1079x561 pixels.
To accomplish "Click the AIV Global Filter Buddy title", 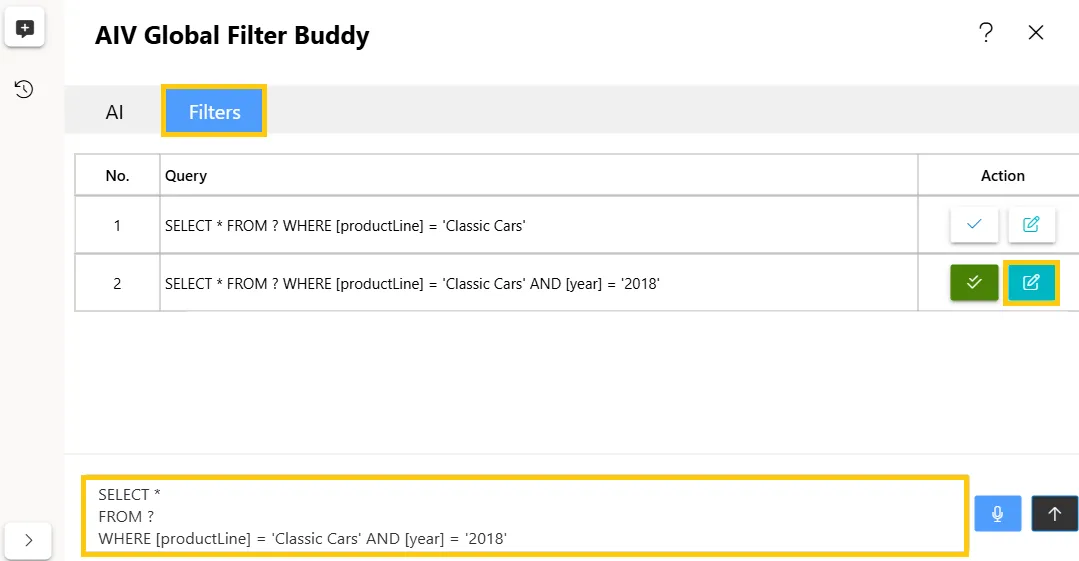I will click(232, 36).
